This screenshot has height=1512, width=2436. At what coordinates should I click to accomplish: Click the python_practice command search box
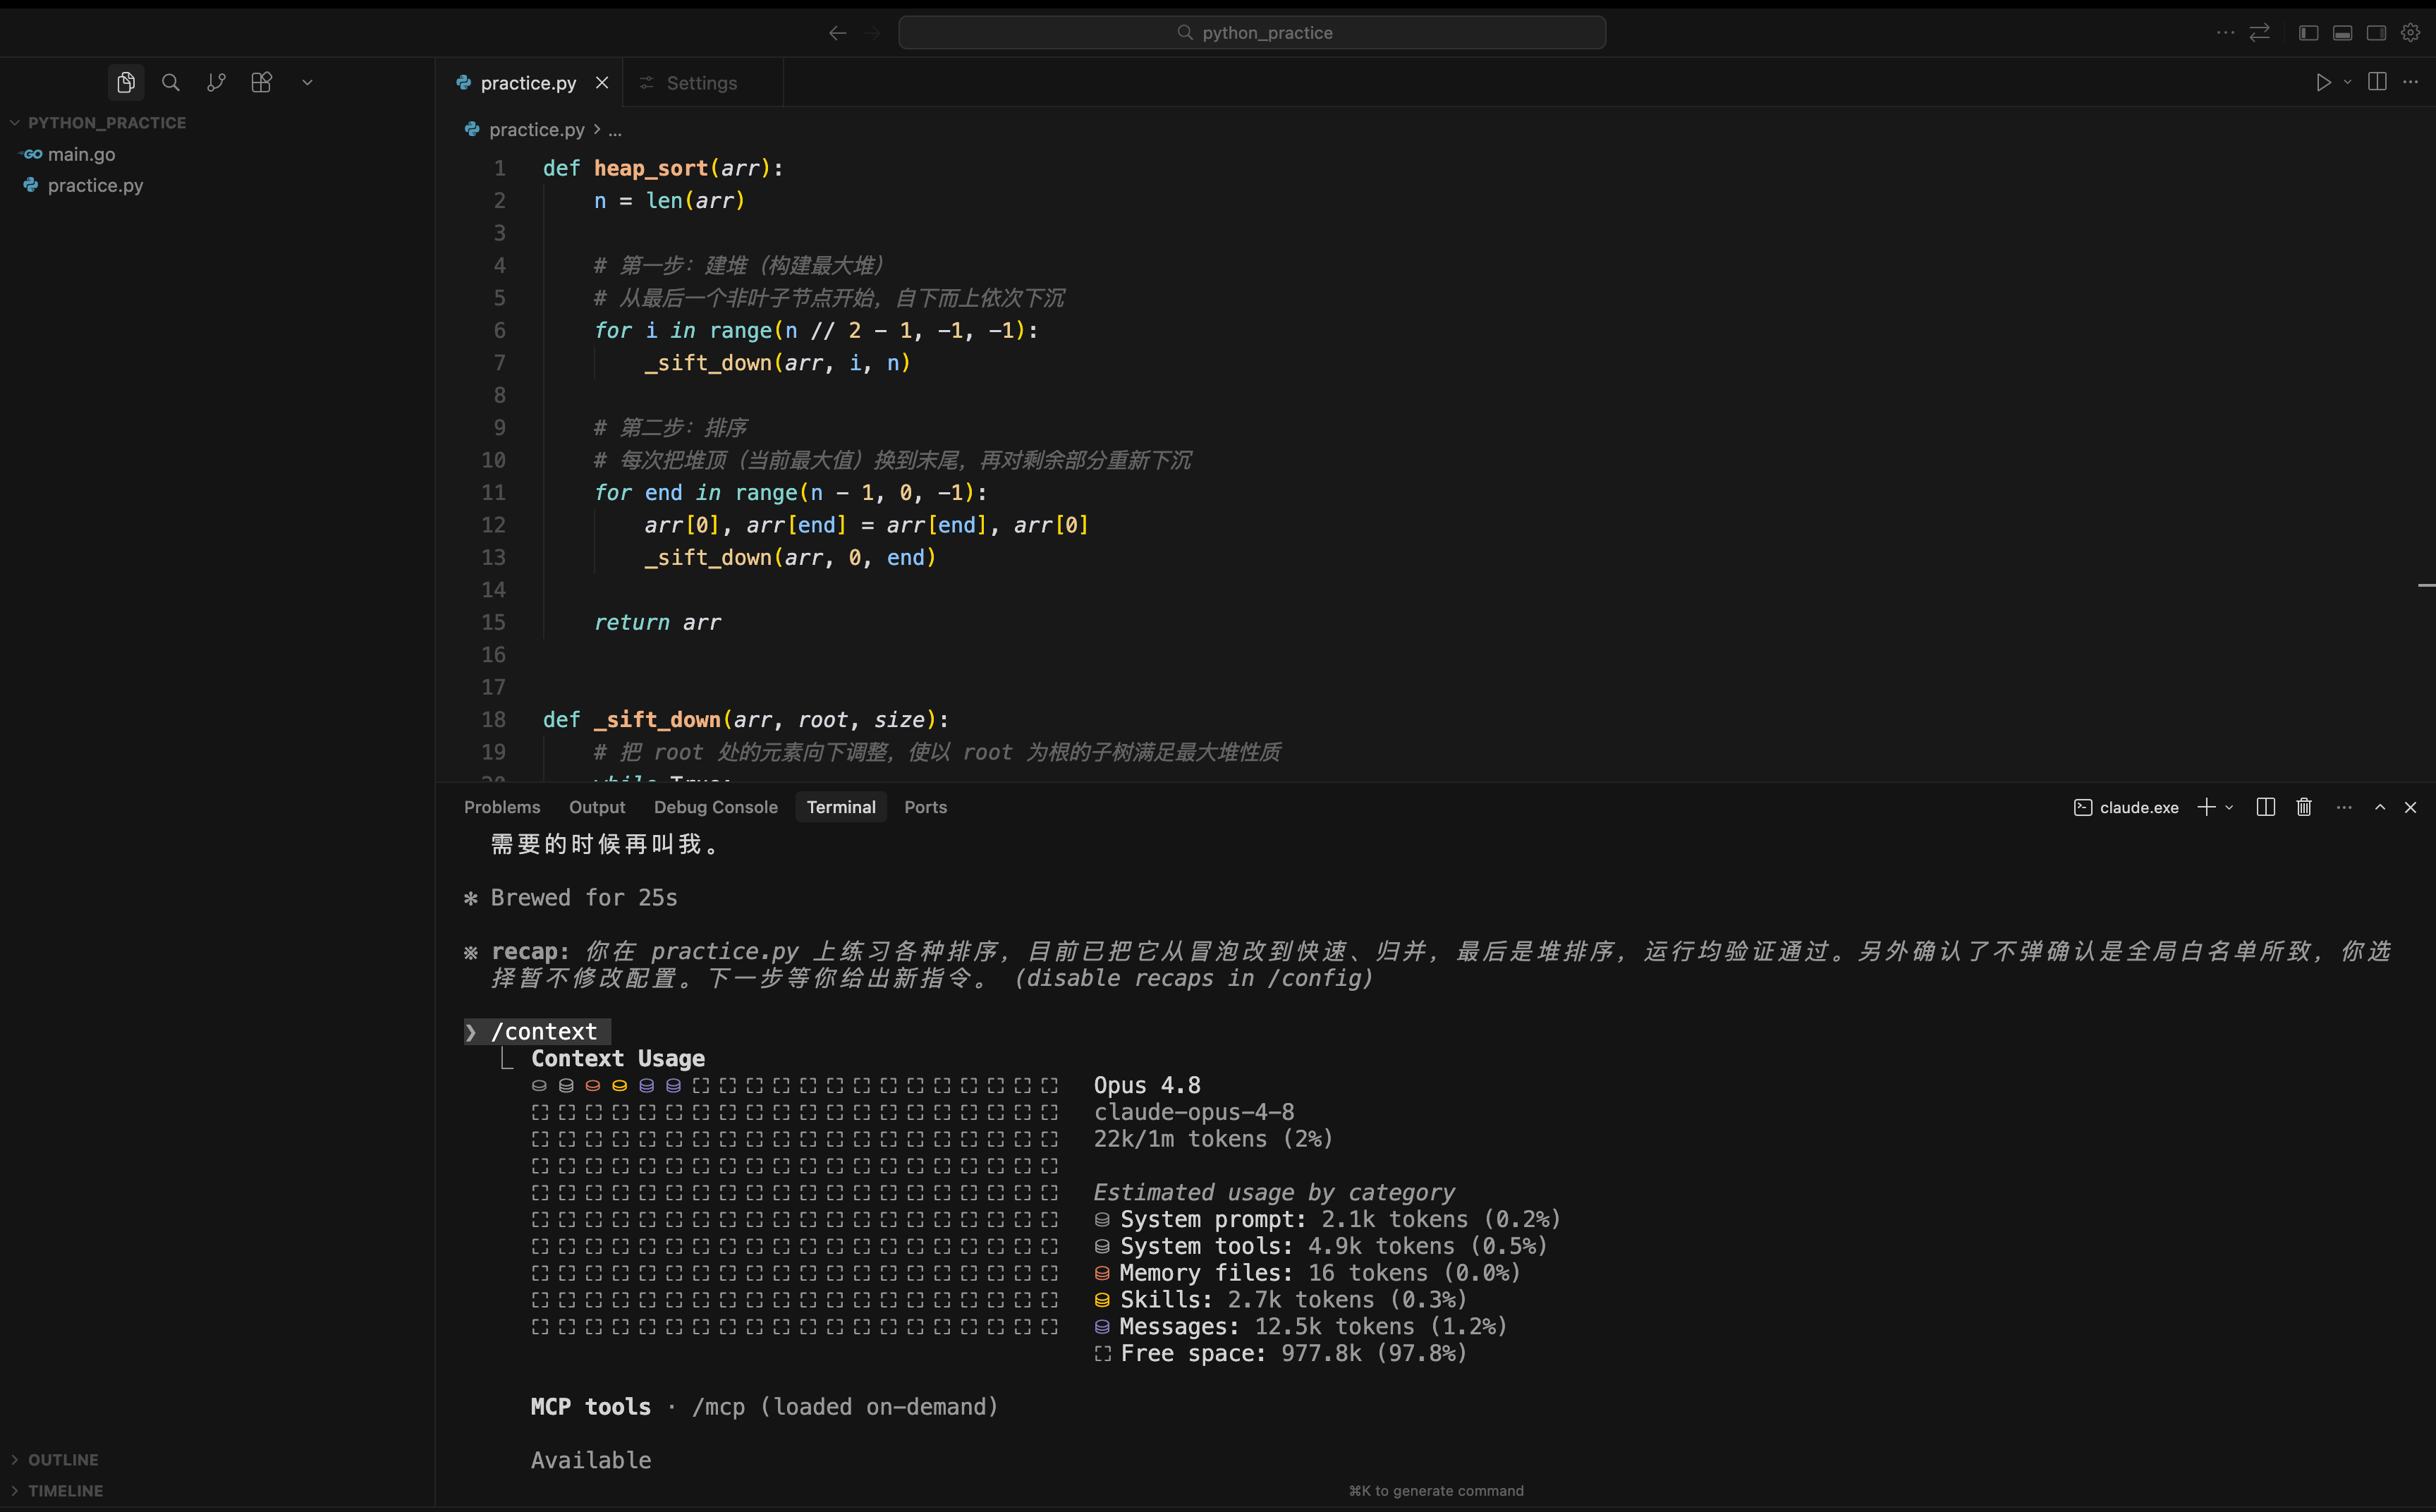tap(1252, 33)
